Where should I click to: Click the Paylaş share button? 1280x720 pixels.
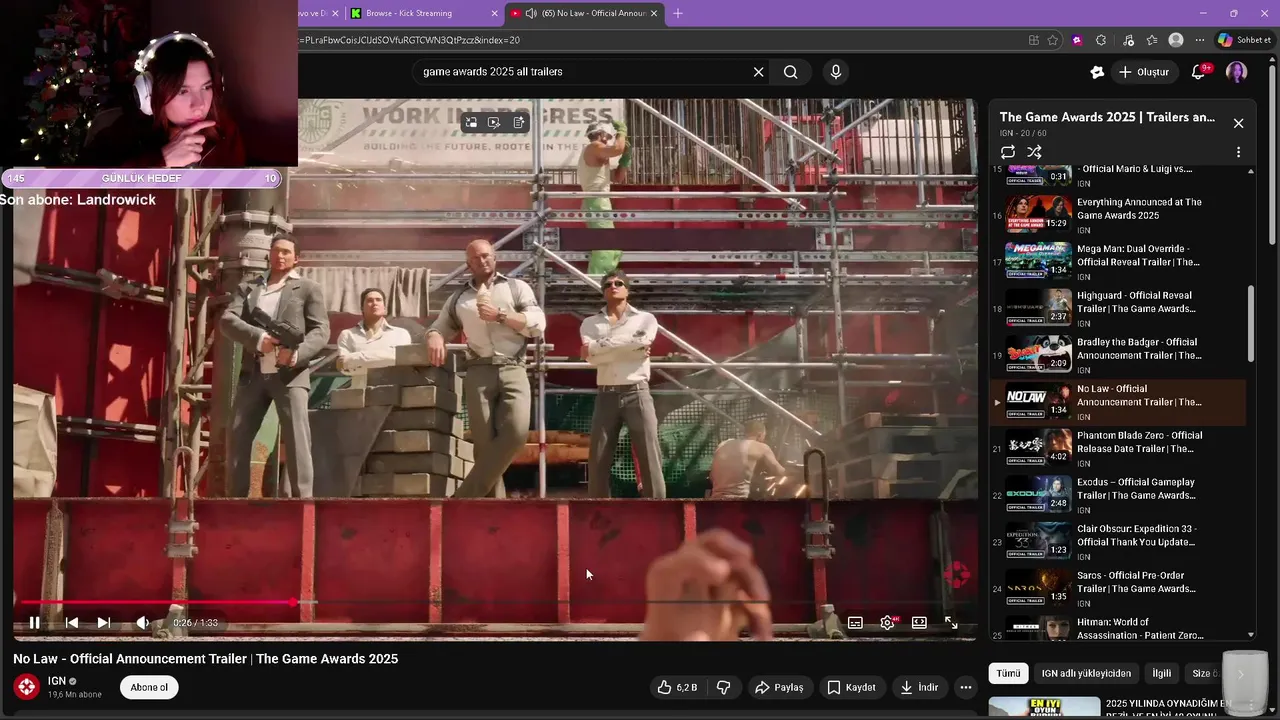(x=780, y=687)
